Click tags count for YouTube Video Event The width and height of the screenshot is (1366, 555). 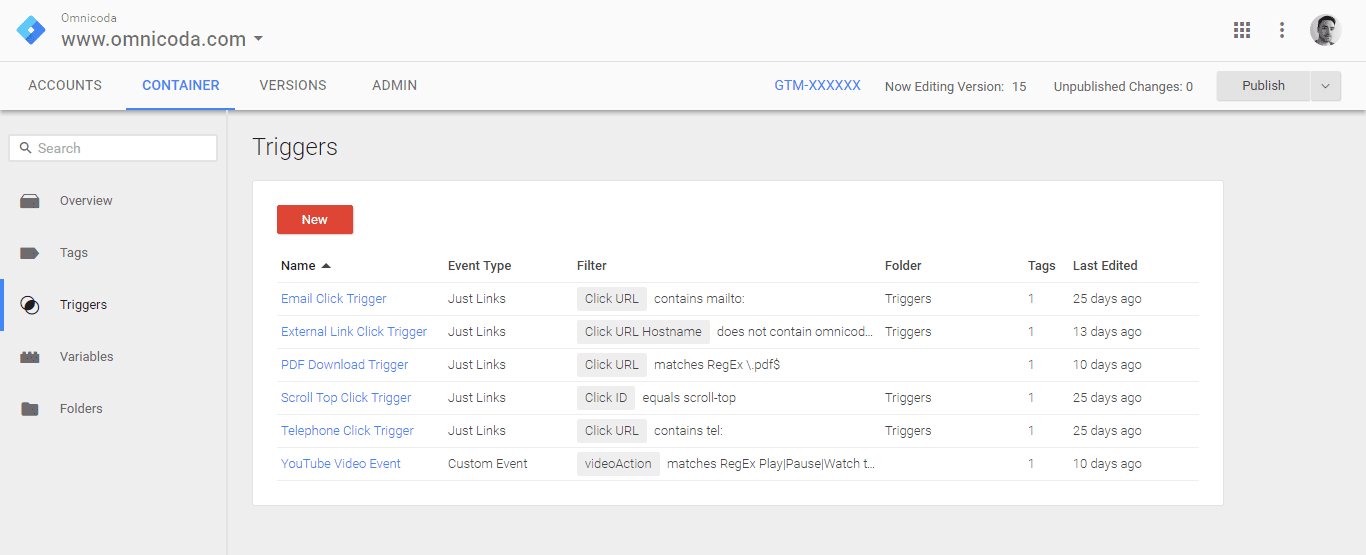tap(1031, 464)
